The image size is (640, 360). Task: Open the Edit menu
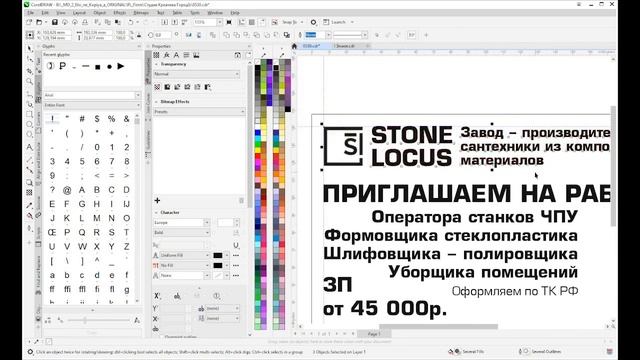pyautogui.click(x=45, y=13)
